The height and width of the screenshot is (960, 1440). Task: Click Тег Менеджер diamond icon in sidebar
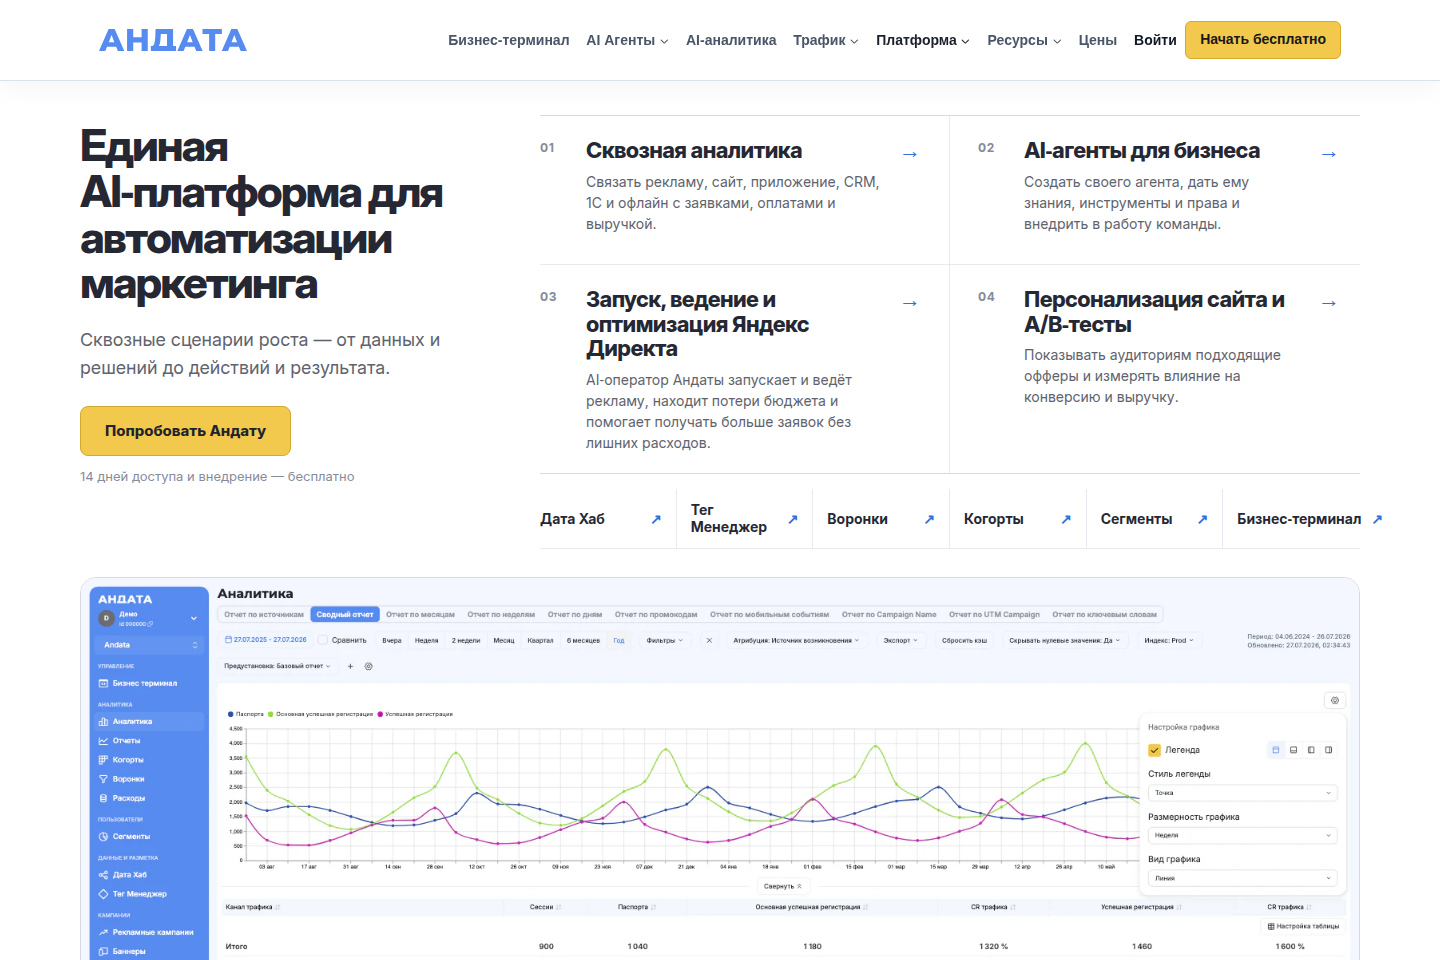[x=103, y=894]
